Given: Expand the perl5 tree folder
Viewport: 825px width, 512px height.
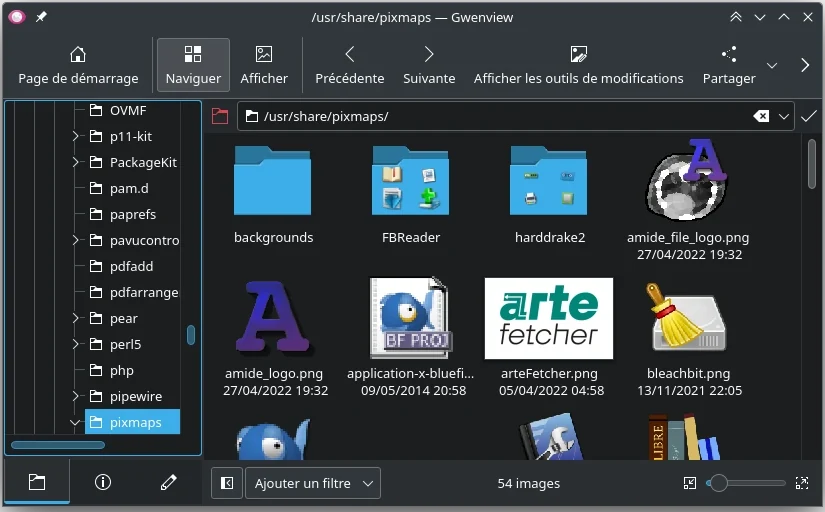Looking at the screenshot, I should (x=75, y=344).
